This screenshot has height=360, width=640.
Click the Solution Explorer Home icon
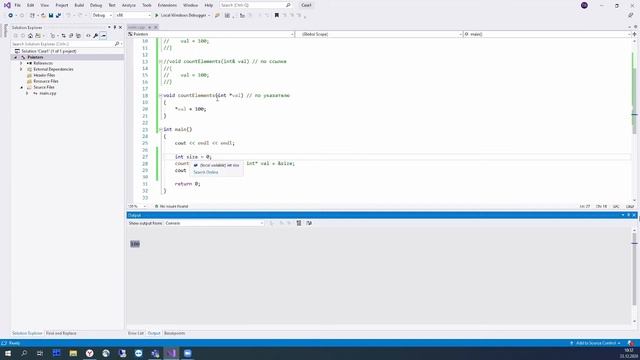point(30,36)
